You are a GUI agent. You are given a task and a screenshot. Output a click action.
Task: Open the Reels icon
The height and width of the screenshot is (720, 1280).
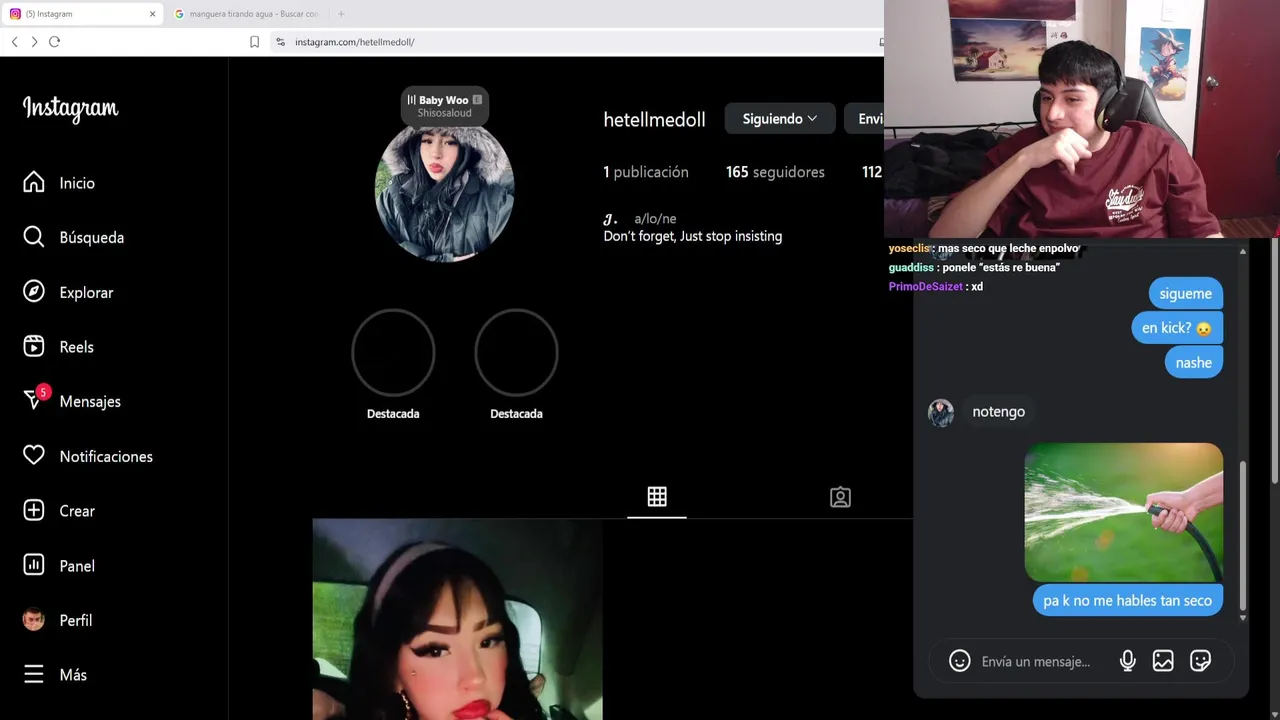(34, 346)
